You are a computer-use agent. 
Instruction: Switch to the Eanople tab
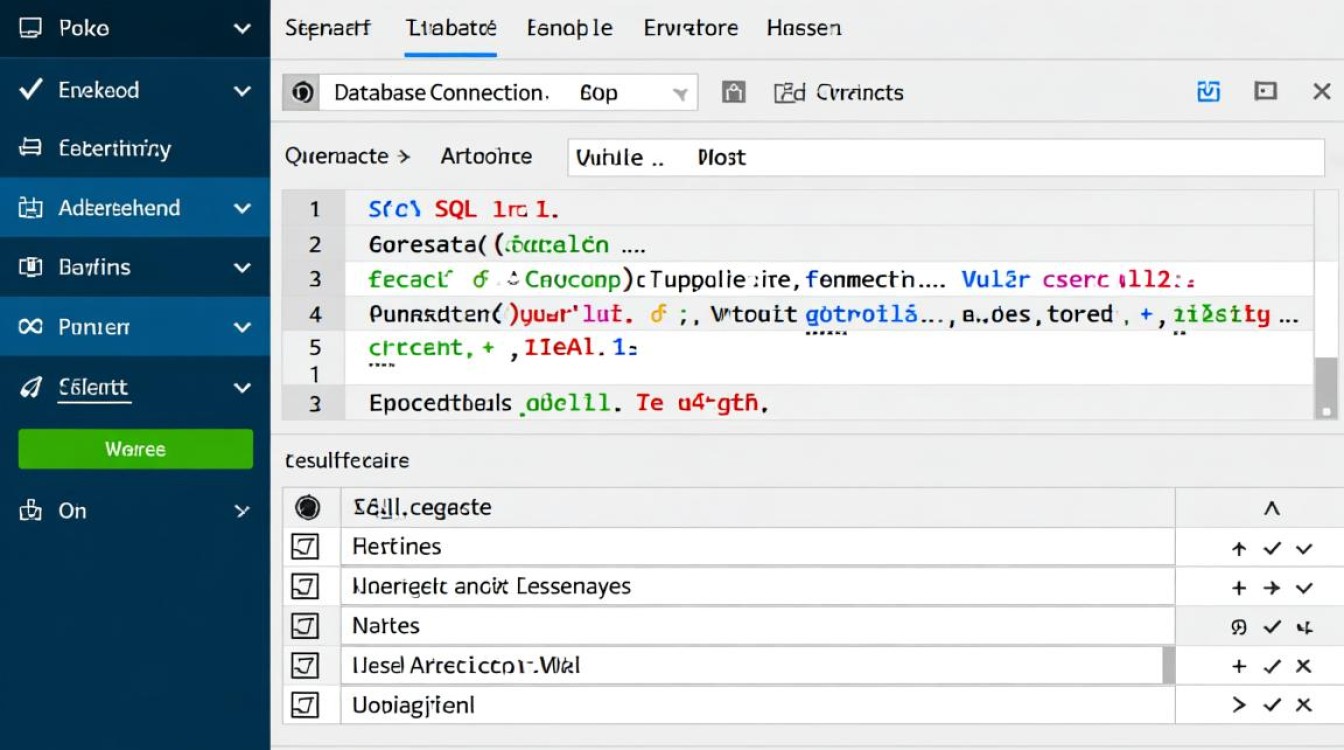(x=569, y=28)
